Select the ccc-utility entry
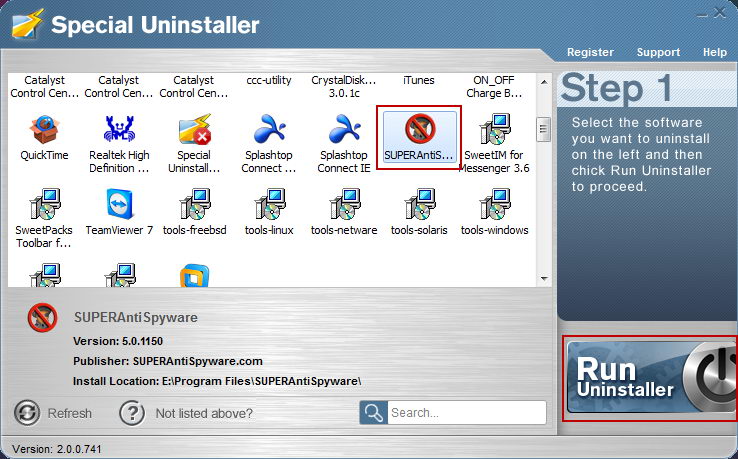 [x=269, y=81]
